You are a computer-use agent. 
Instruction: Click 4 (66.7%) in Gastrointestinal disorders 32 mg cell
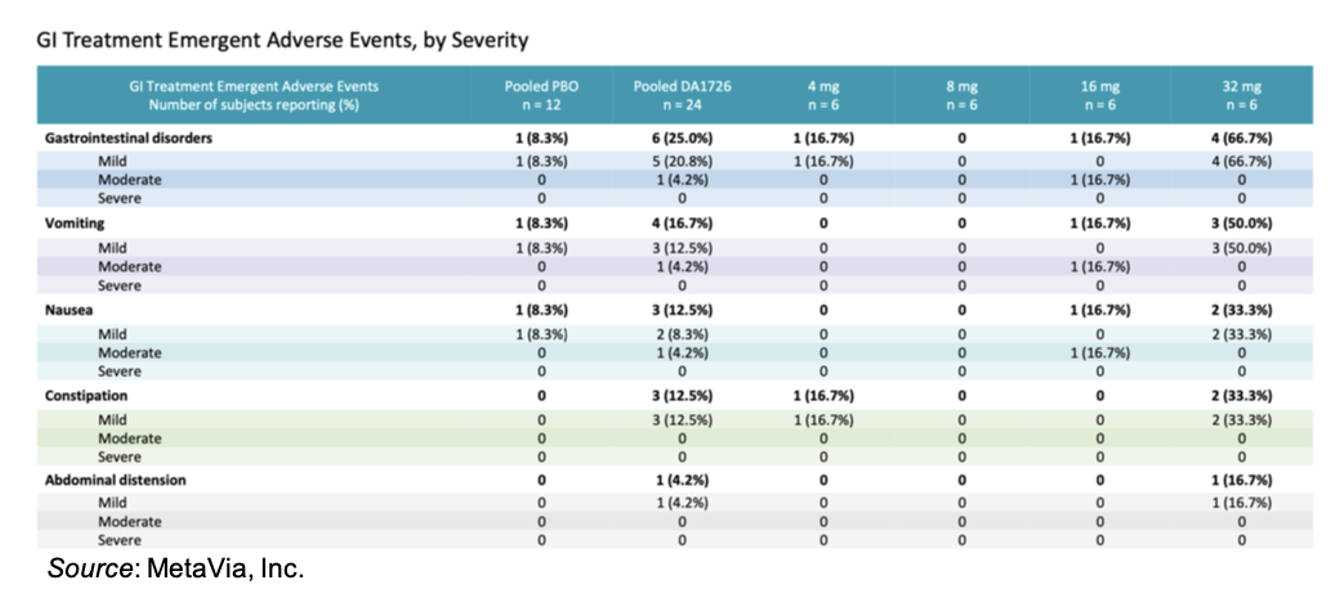pos(1241,139)
